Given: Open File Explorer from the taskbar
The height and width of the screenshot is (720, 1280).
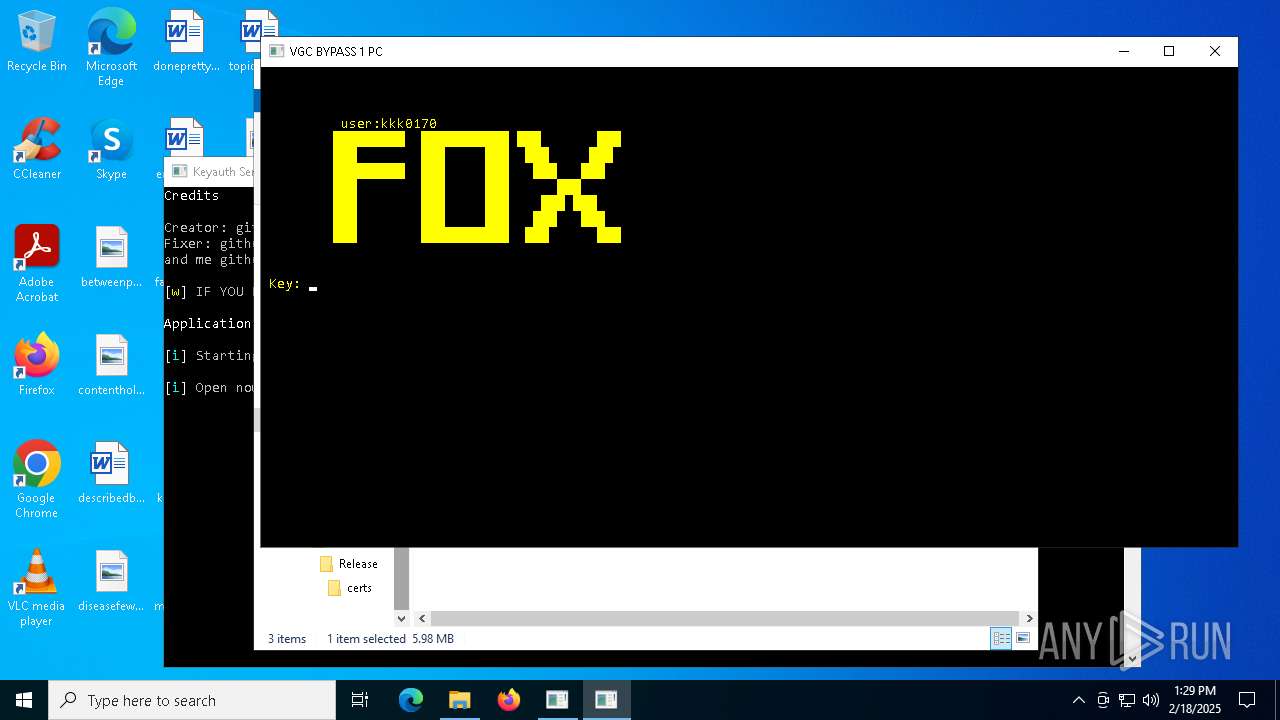Looking at the screenshot, I should (x=459, y=700).
